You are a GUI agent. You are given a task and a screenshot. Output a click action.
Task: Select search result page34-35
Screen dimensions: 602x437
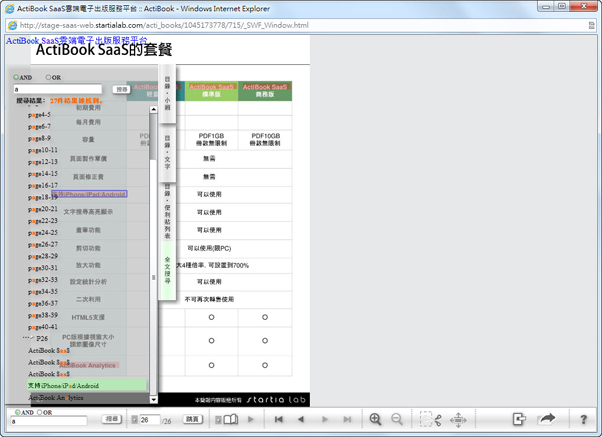tap(43, 291)
